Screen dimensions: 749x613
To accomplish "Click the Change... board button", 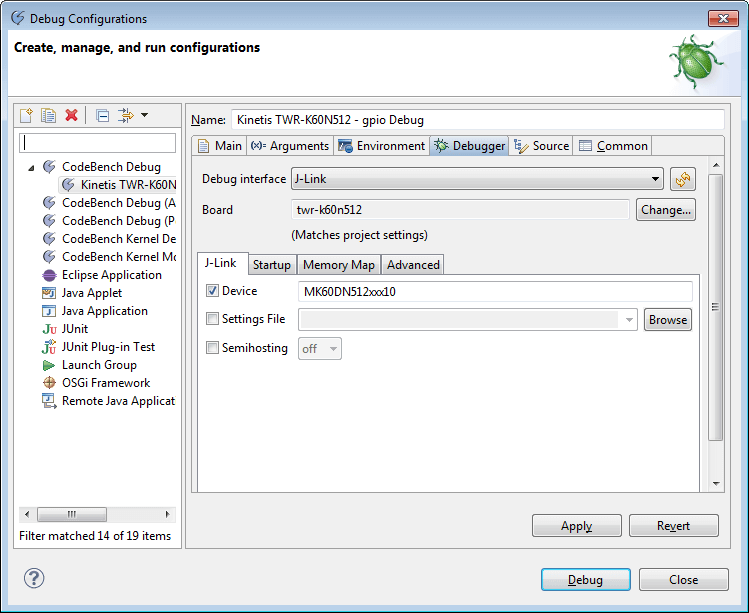I will click(666, 210).
